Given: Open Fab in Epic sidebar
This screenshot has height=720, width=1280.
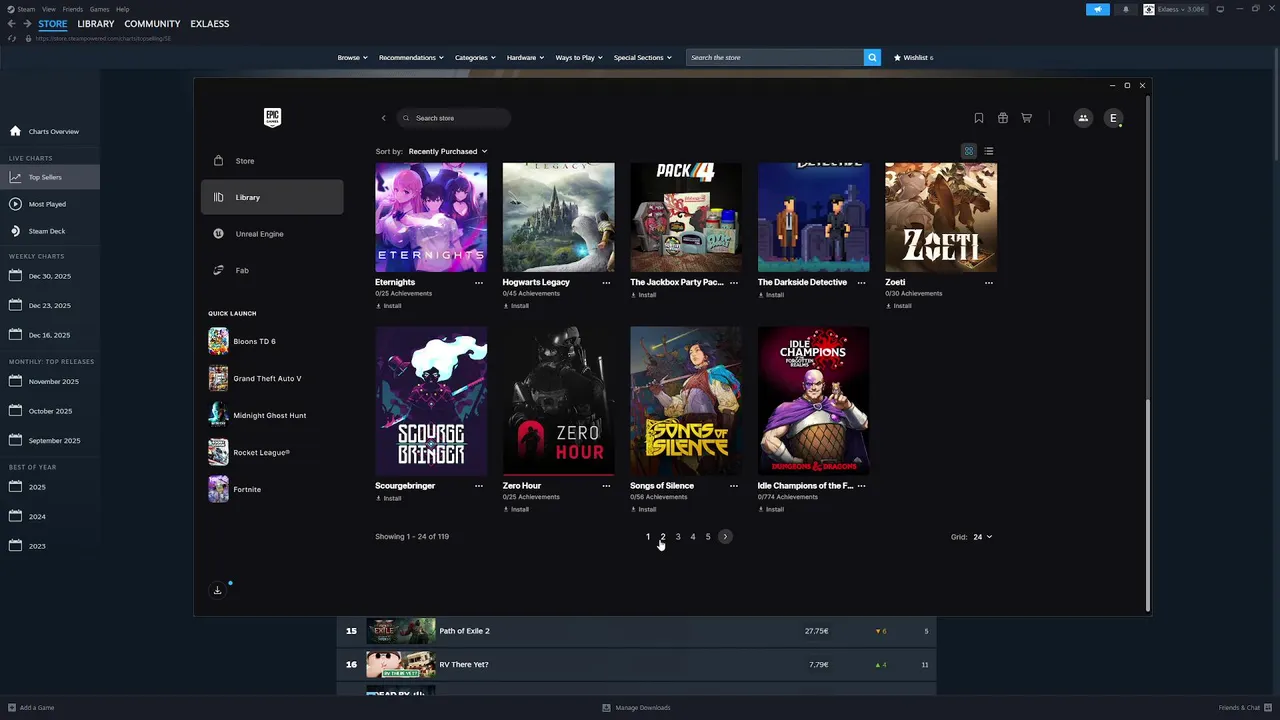Looking at the screenshot, I should (272, 270).
